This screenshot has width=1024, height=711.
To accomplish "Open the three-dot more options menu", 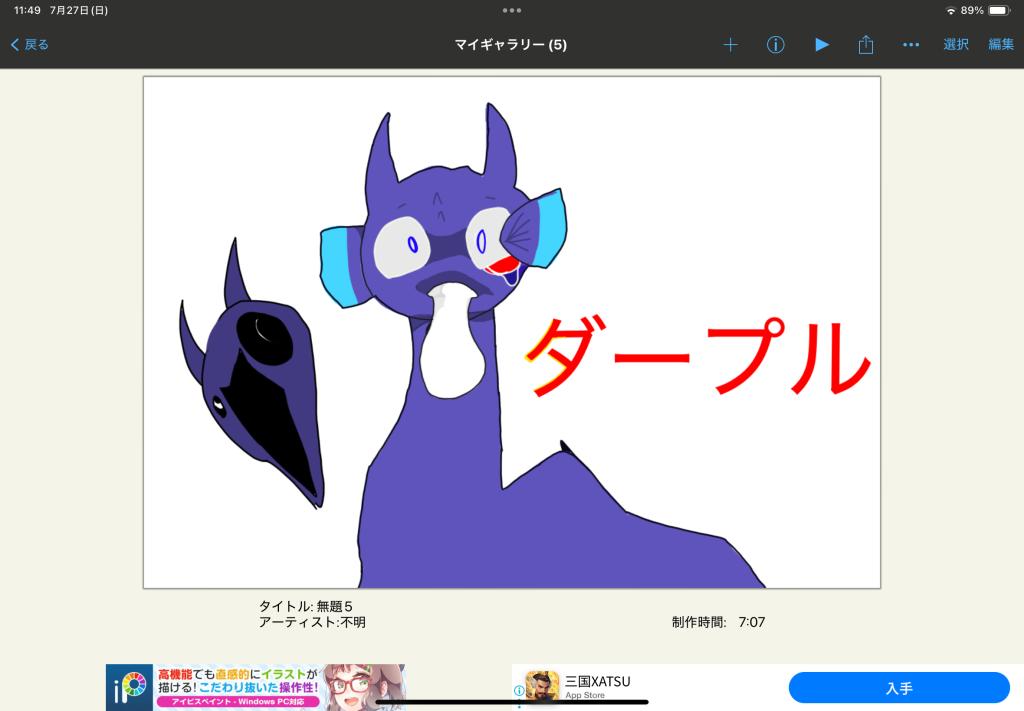I will pos(910,45).
